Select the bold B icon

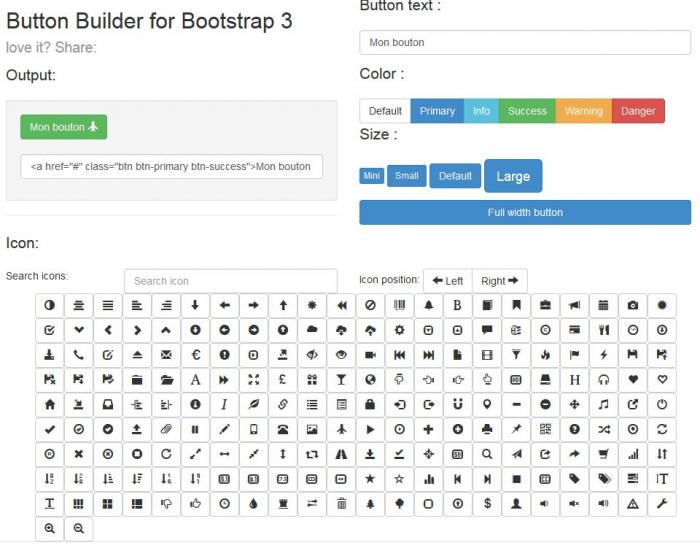[x=457, y=305]
